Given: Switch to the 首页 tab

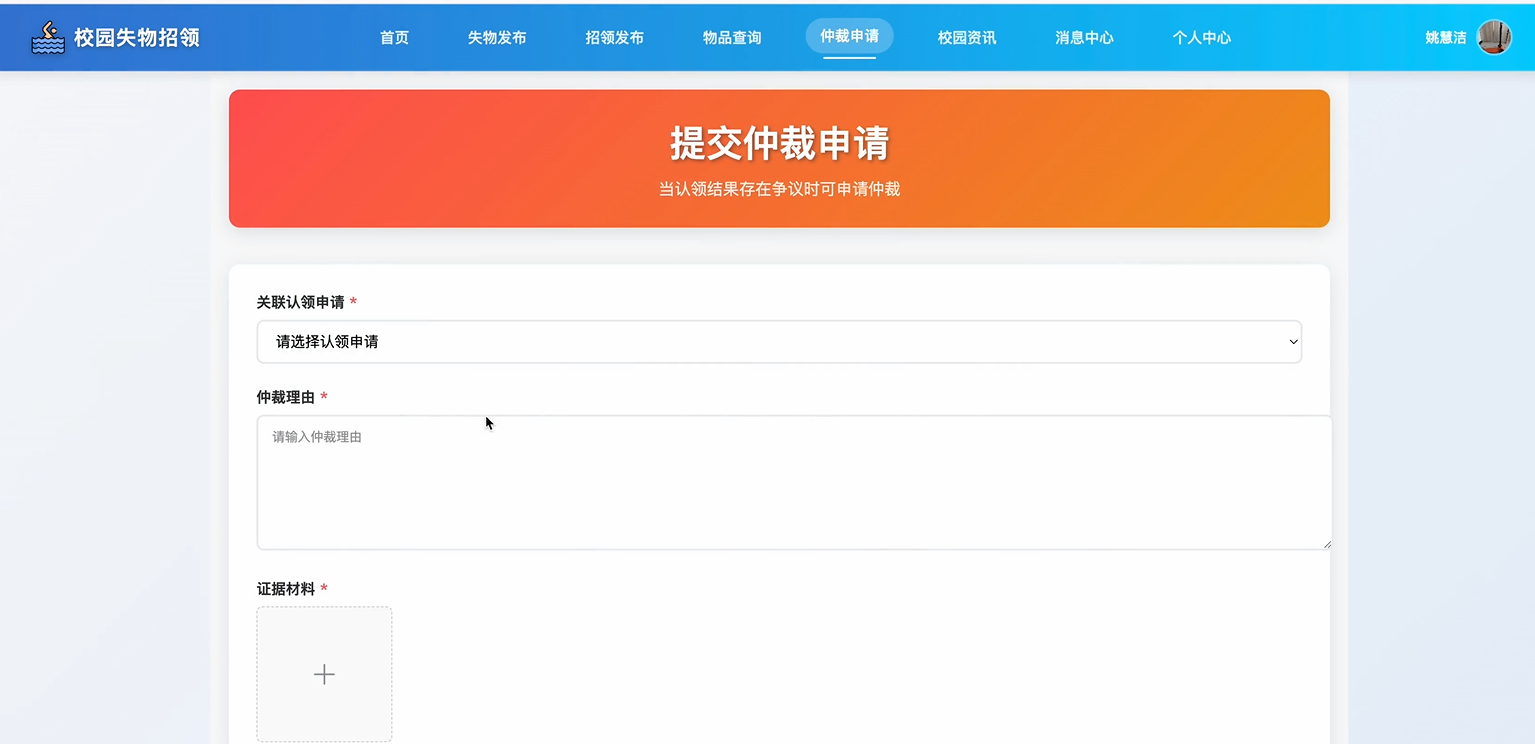Looking at the screenshot, I should click(x=394, y=36).
